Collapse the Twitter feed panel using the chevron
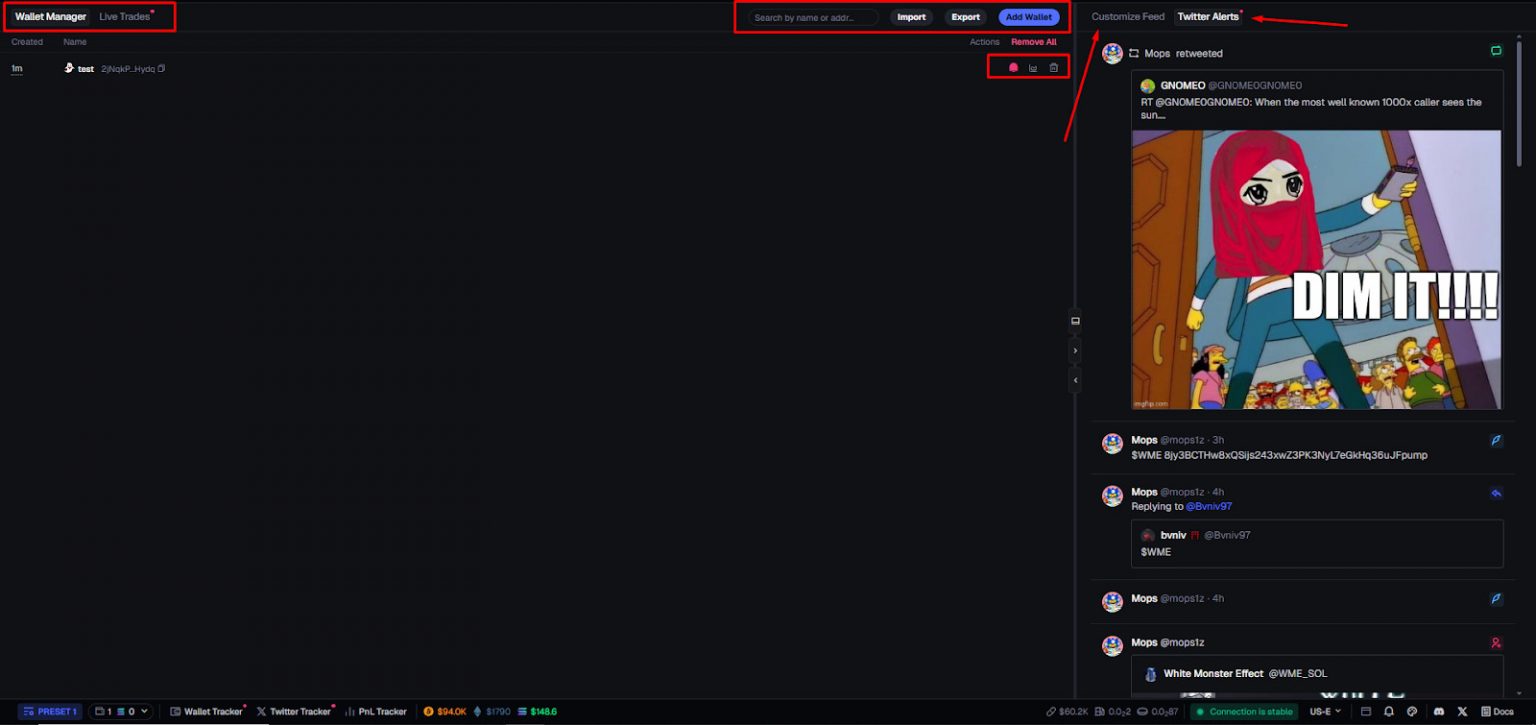The height and width of the screenshot is (725, 1536). tap(1075, 350)
